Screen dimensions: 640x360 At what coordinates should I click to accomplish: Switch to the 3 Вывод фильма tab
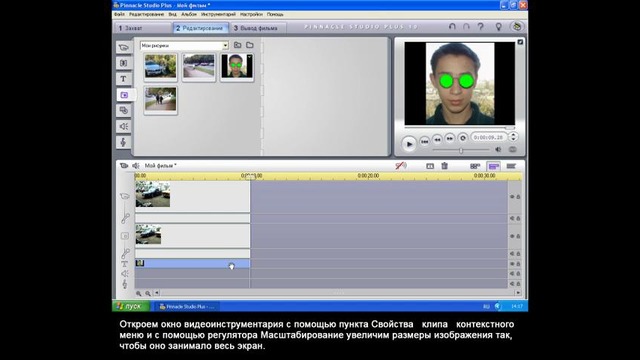click(258, 28)
